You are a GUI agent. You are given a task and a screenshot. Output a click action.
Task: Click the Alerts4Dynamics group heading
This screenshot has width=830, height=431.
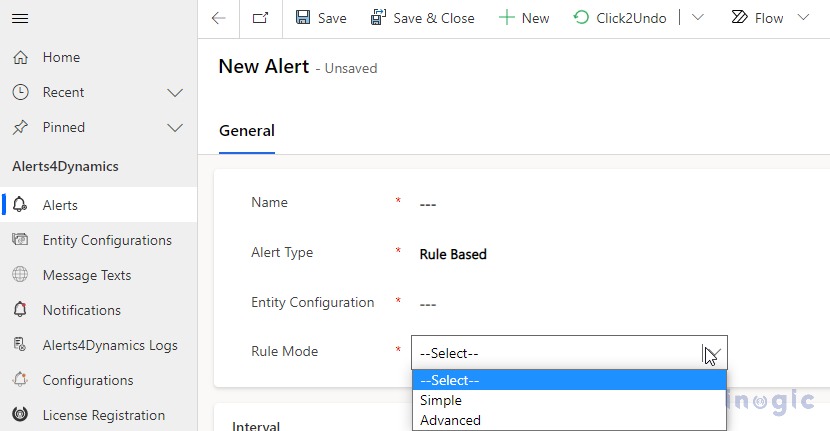[x=66, y=167]
